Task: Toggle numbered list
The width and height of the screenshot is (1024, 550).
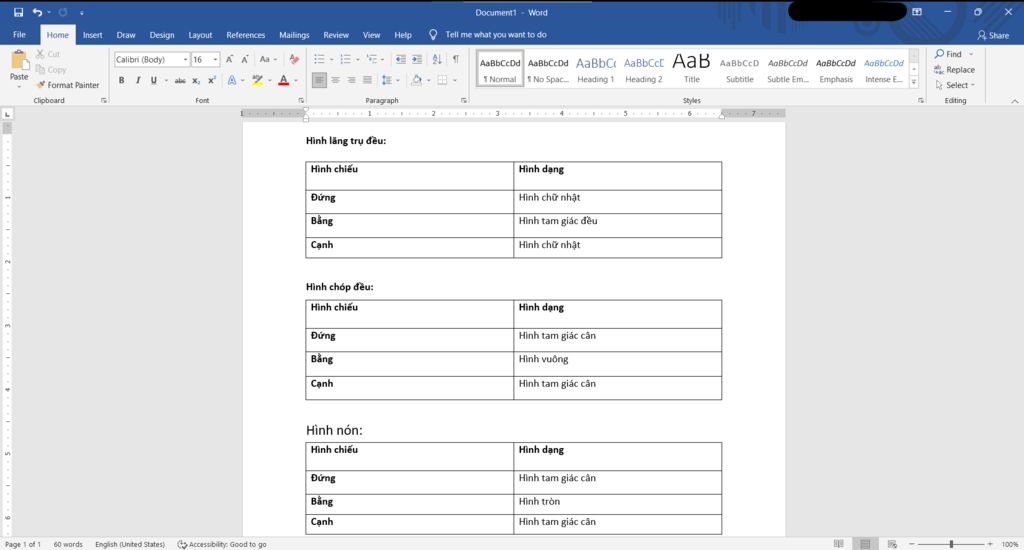Action: click(345, 59)
